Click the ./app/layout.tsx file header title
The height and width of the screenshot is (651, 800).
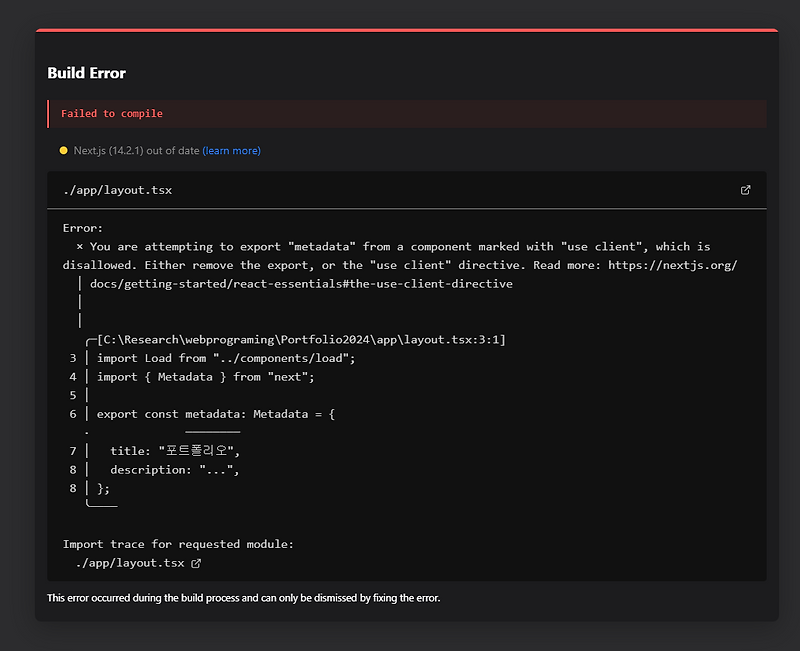pyautogui.click(x=117, y=190)
